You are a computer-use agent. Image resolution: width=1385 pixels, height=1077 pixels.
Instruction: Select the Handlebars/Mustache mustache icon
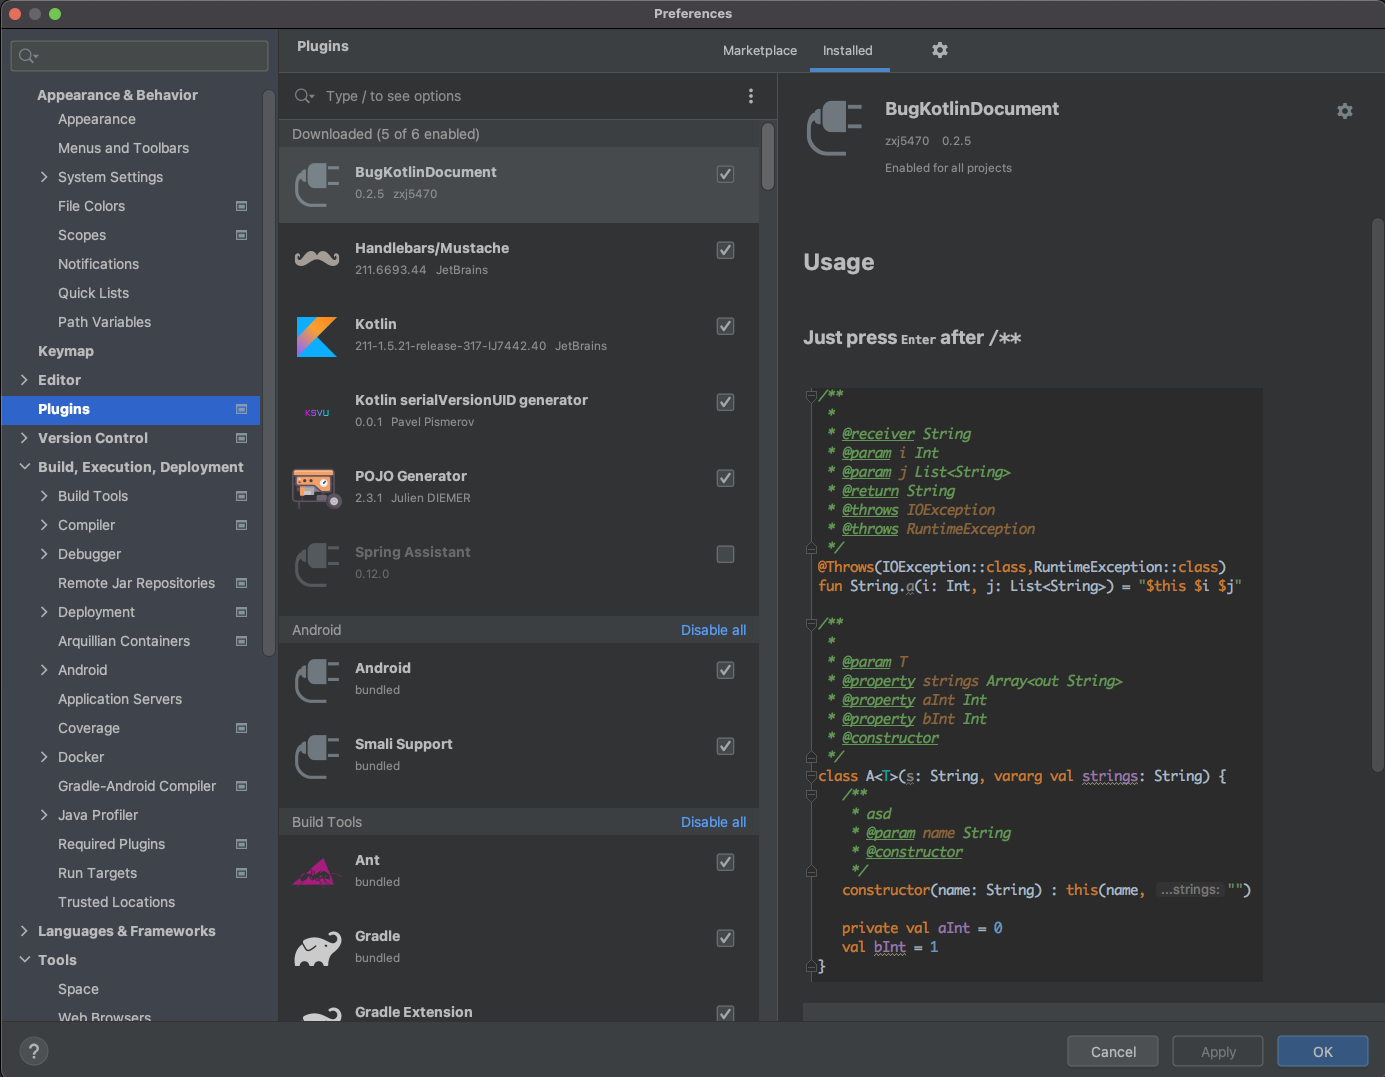[317, 258]
